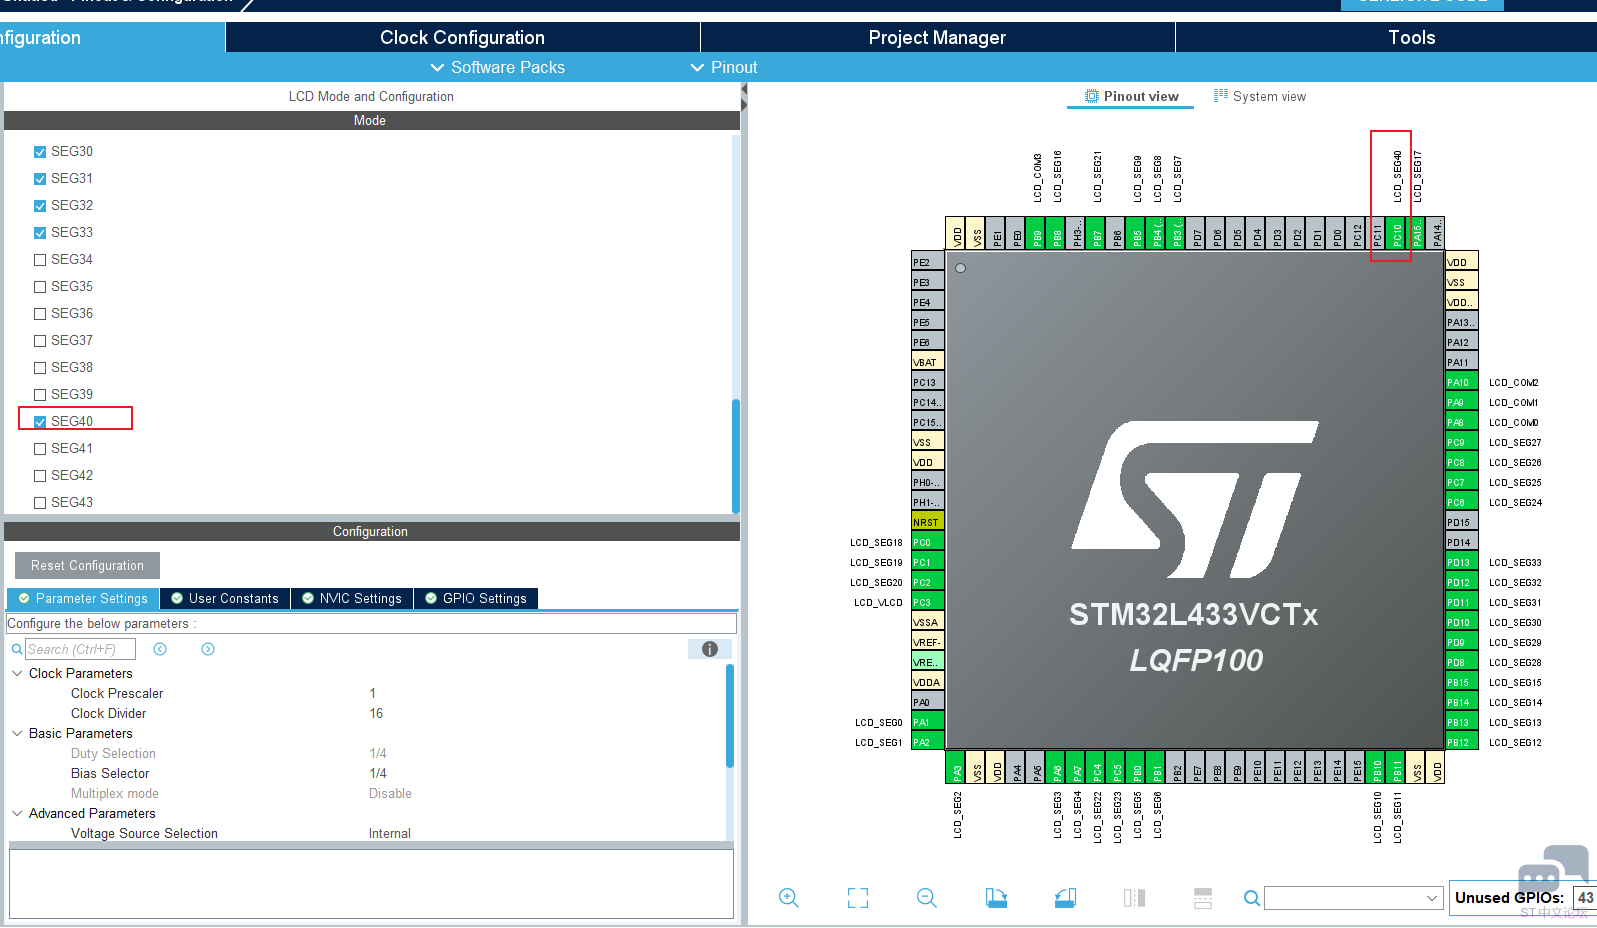This screenshot has width=1597, height=928.
Task: Switch to System view
Action: coord(1260,96)
